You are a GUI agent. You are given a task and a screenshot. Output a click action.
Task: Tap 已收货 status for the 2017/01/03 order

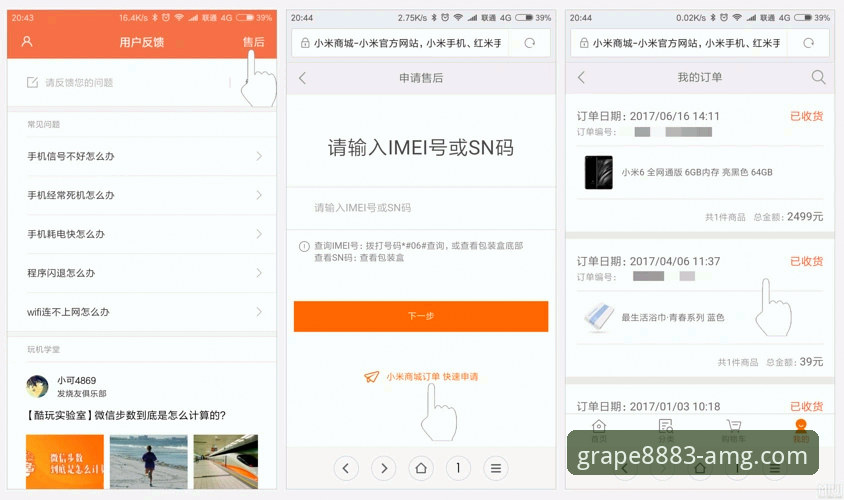(x=806, y=406)
